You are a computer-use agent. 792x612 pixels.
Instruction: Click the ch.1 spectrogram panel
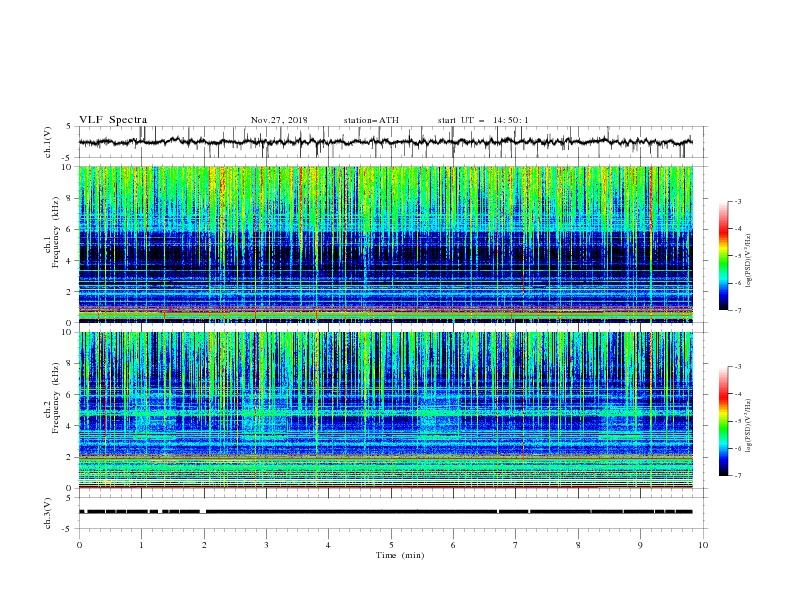[385, 244]
